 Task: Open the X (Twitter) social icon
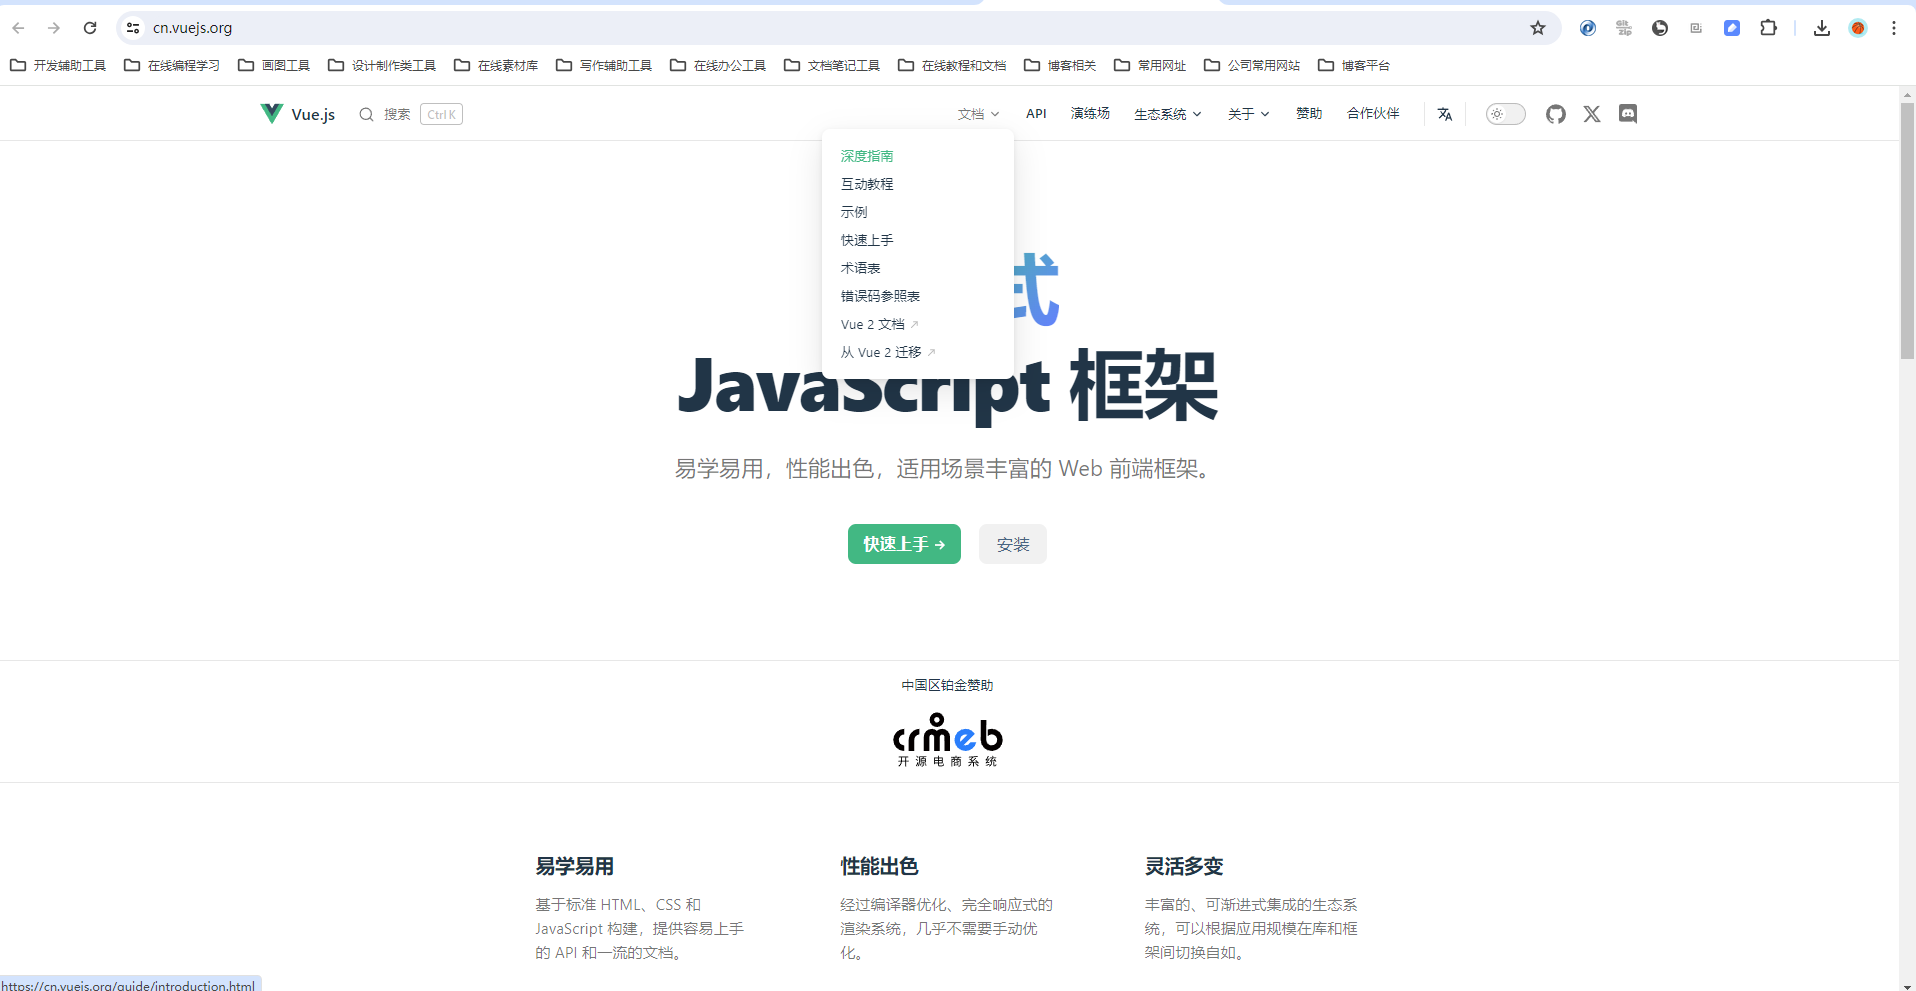1592,114
